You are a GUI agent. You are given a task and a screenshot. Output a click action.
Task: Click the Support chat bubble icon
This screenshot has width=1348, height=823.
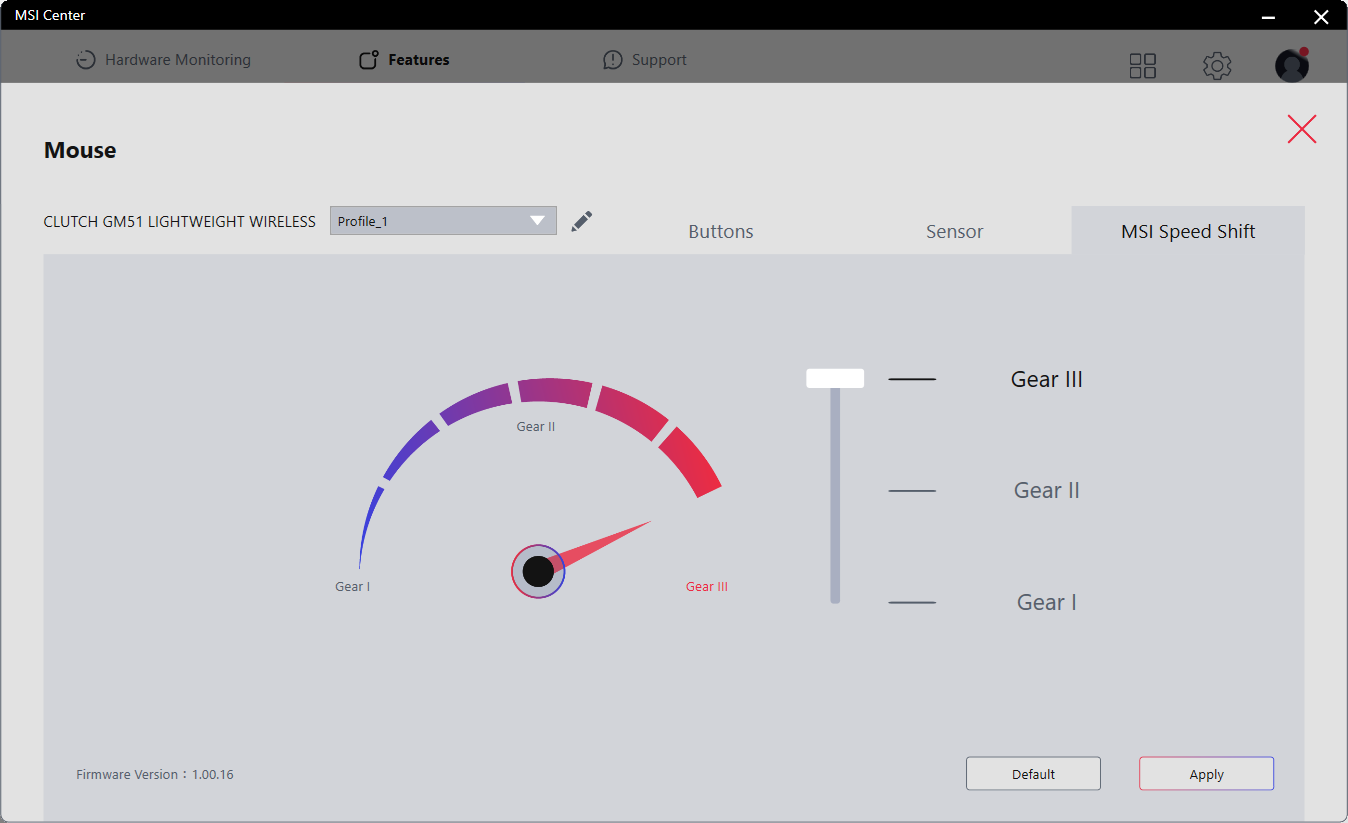[613, 60]
